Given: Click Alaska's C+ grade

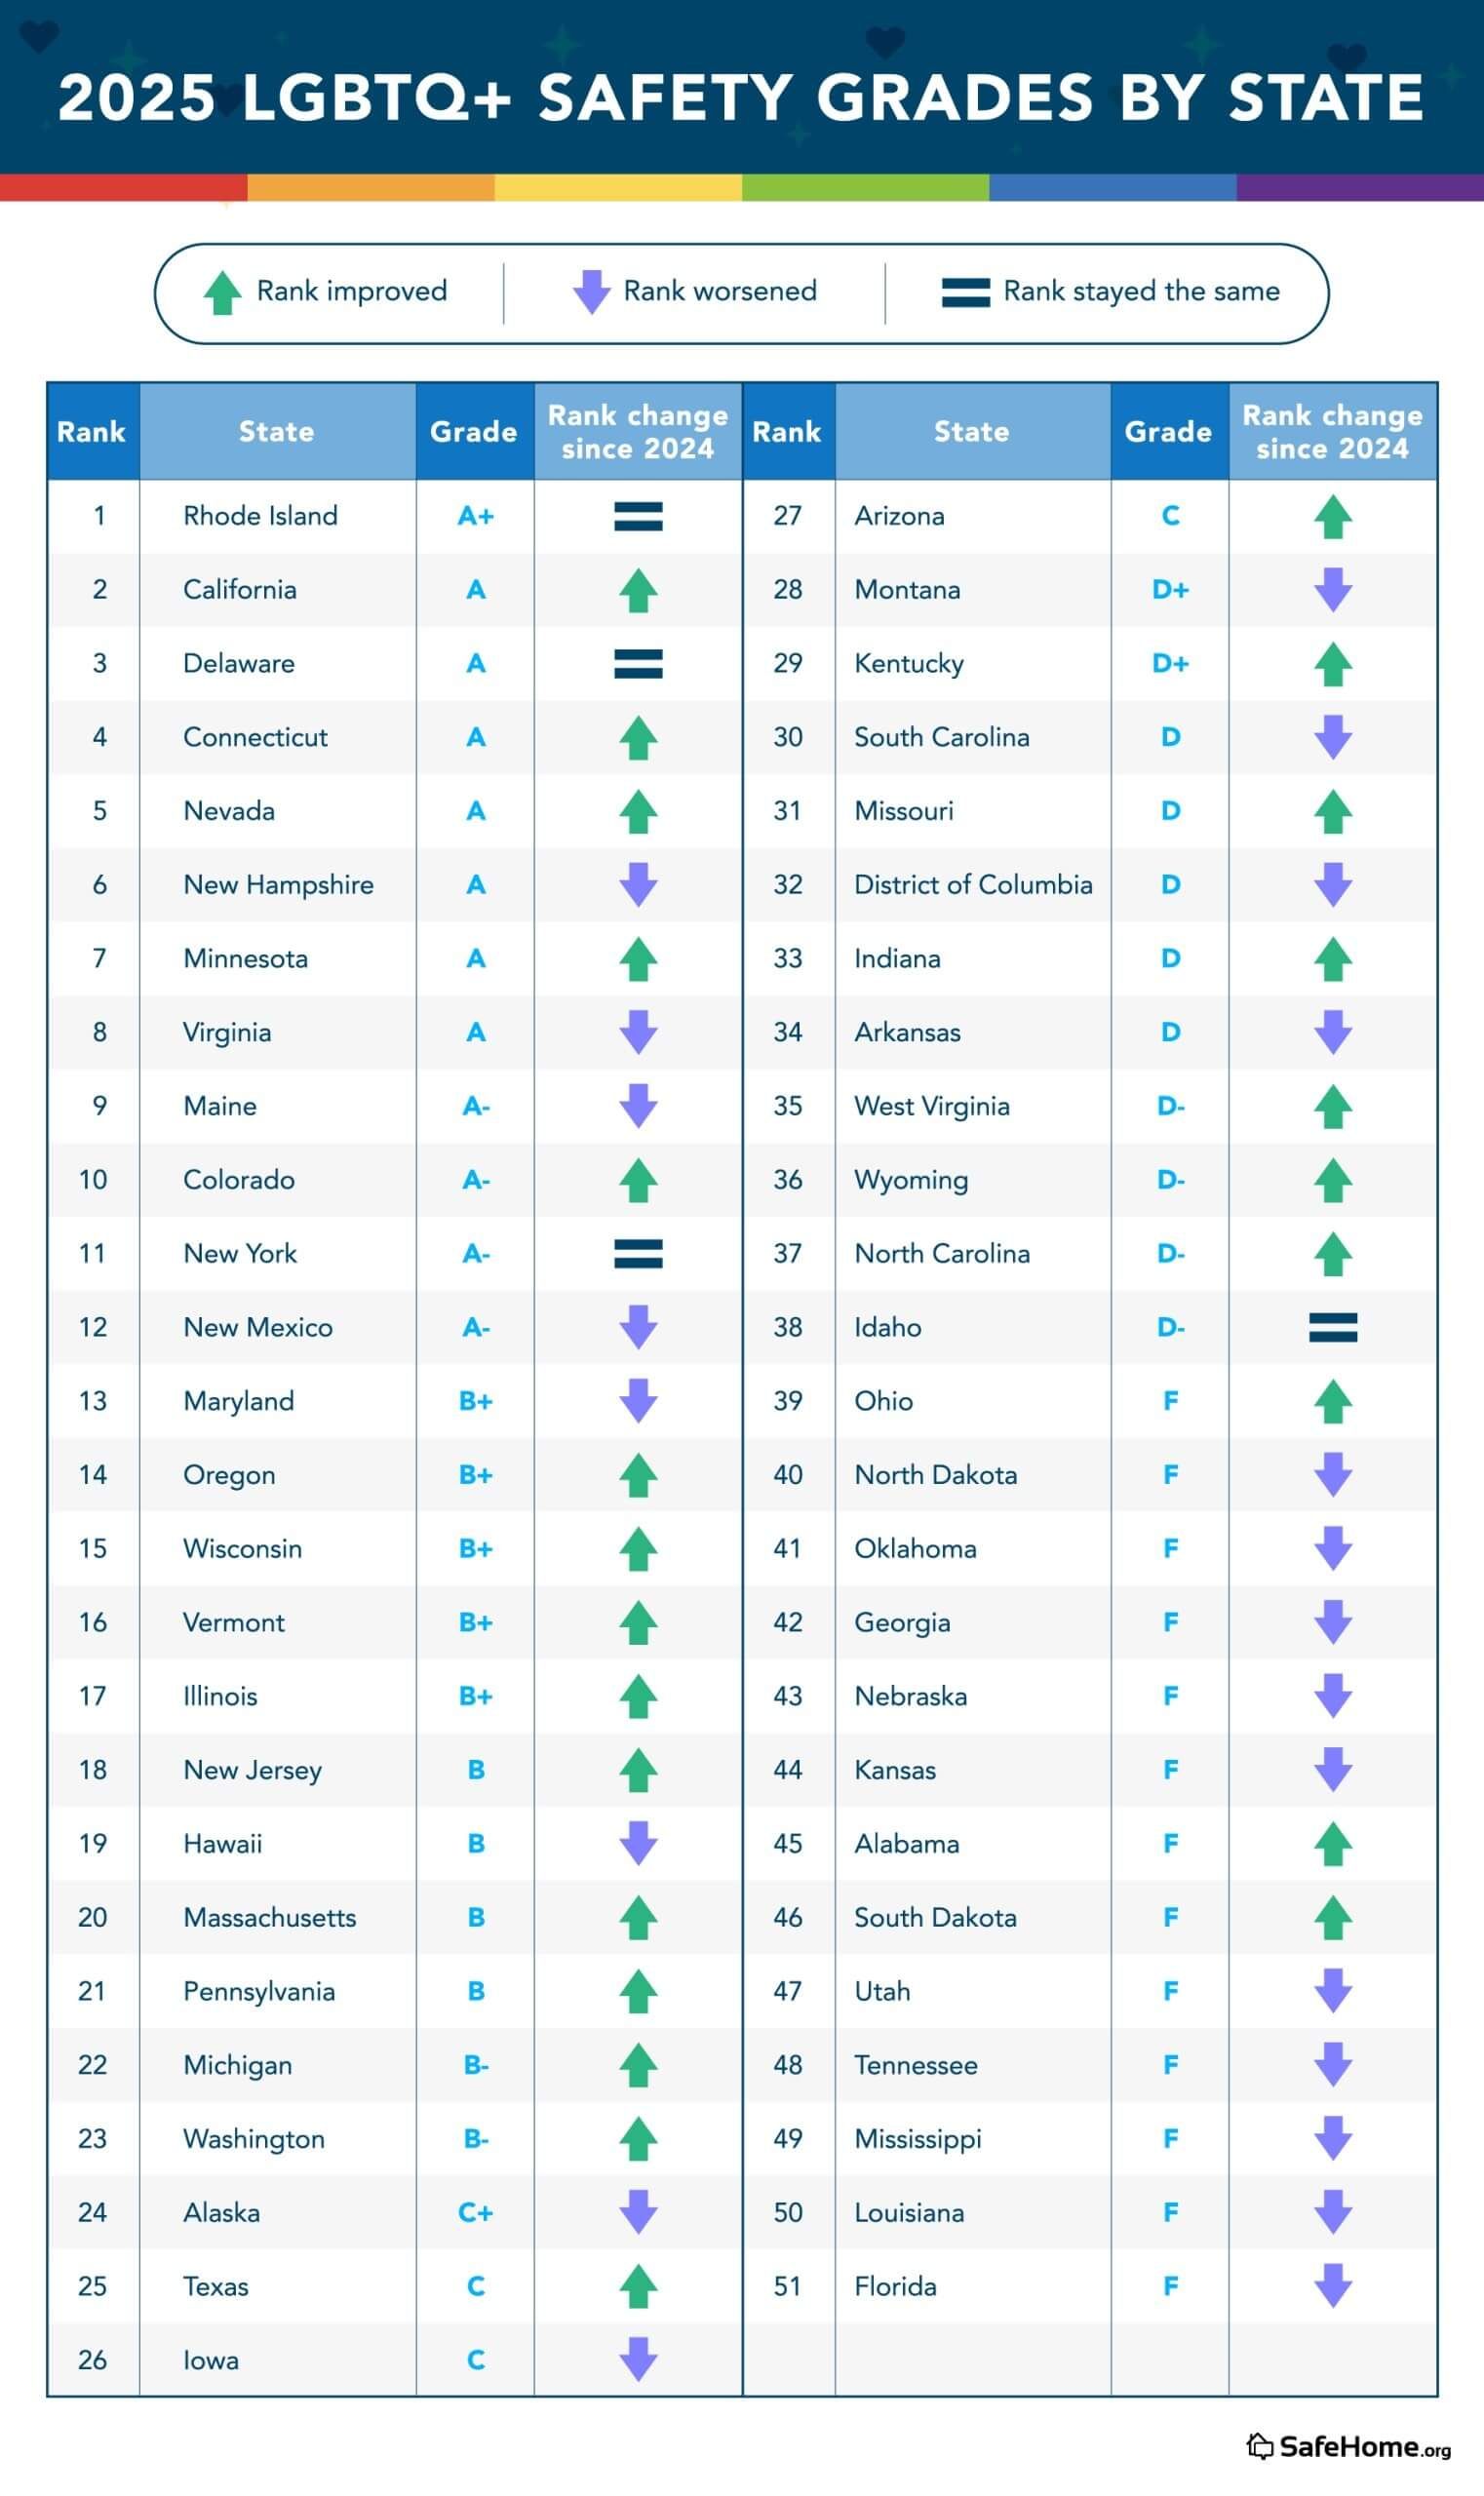Looking at the screenshot, I should (x=476, y=2212).
